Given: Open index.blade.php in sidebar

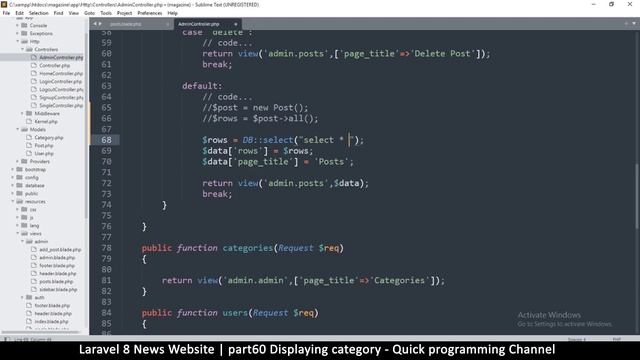Looking at the screenshot, I should coord(51,321).
